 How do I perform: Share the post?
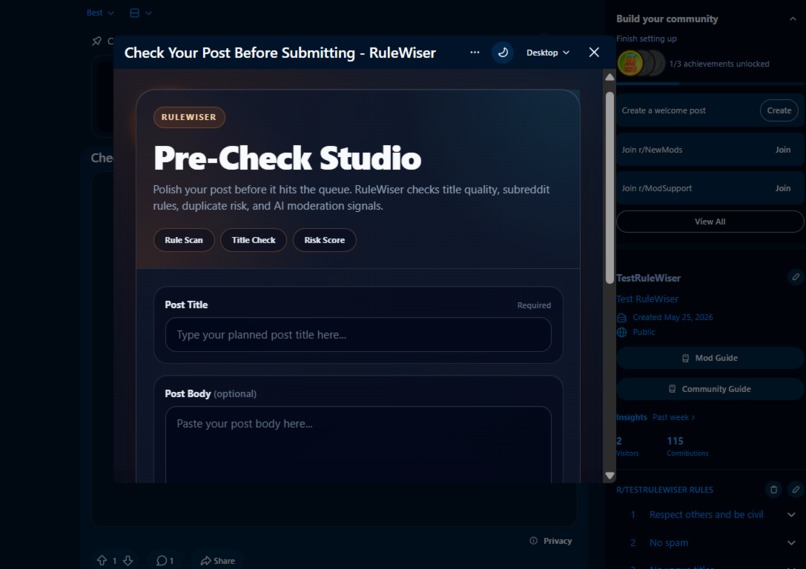217,560
